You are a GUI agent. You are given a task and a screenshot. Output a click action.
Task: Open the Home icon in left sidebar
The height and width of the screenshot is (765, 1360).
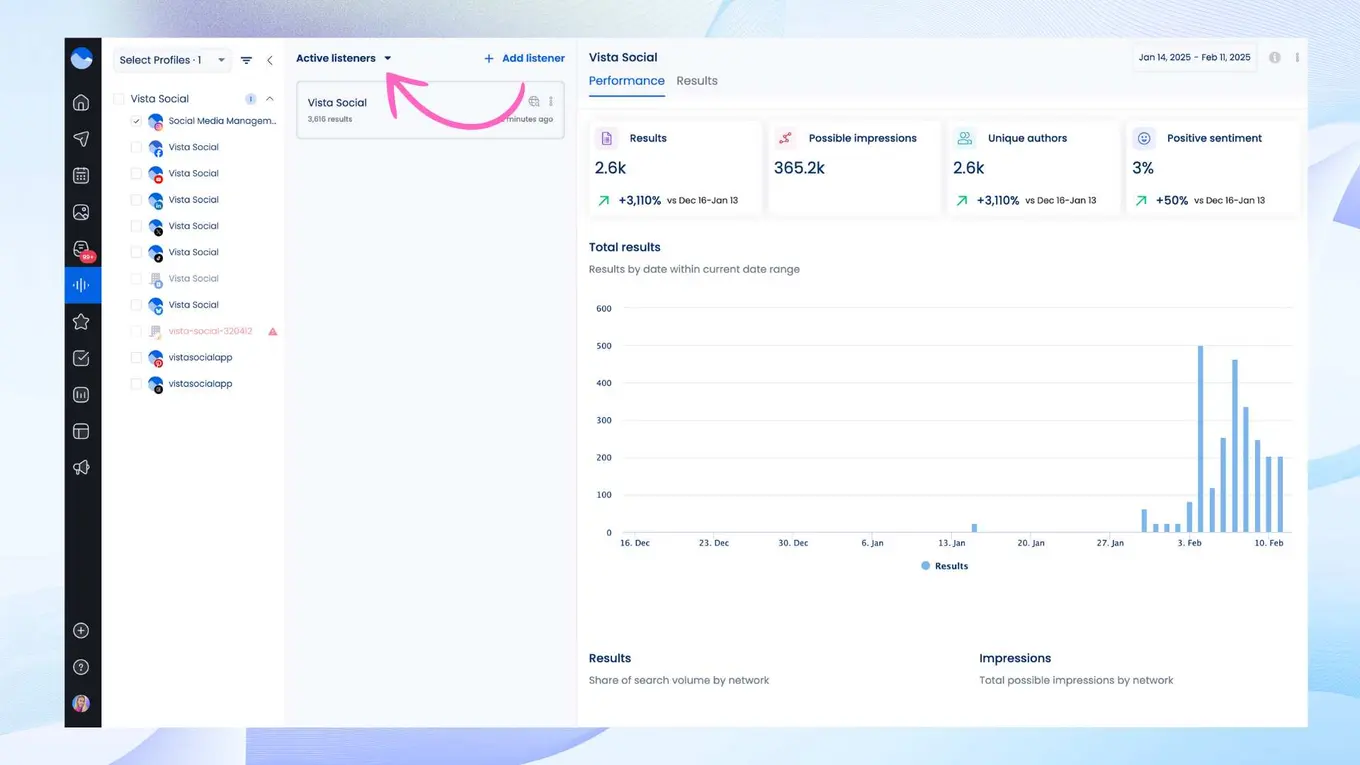coord(81,102)
